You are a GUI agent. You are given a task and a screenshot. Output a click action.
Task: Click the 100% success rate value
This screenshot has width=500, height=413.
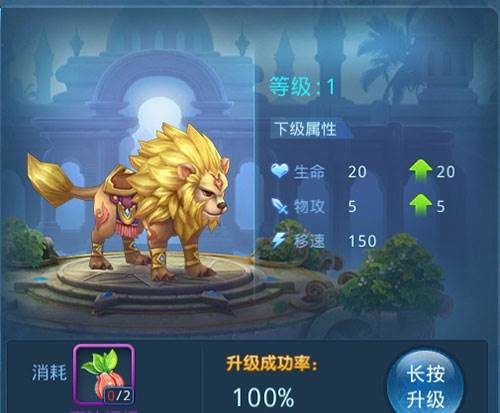pyautogui.click(x=264, y=397)
